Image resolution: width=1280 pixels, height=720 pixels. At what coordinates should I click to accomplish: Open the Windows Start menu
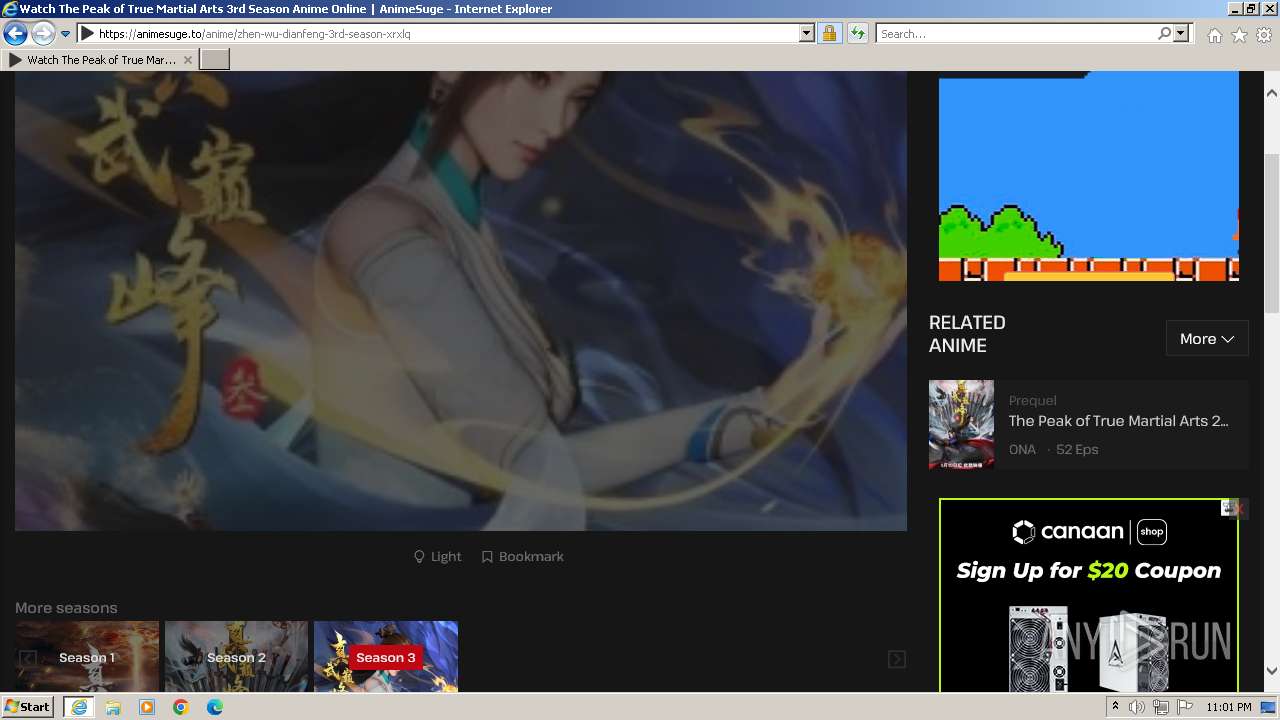[x=28, y=707]
